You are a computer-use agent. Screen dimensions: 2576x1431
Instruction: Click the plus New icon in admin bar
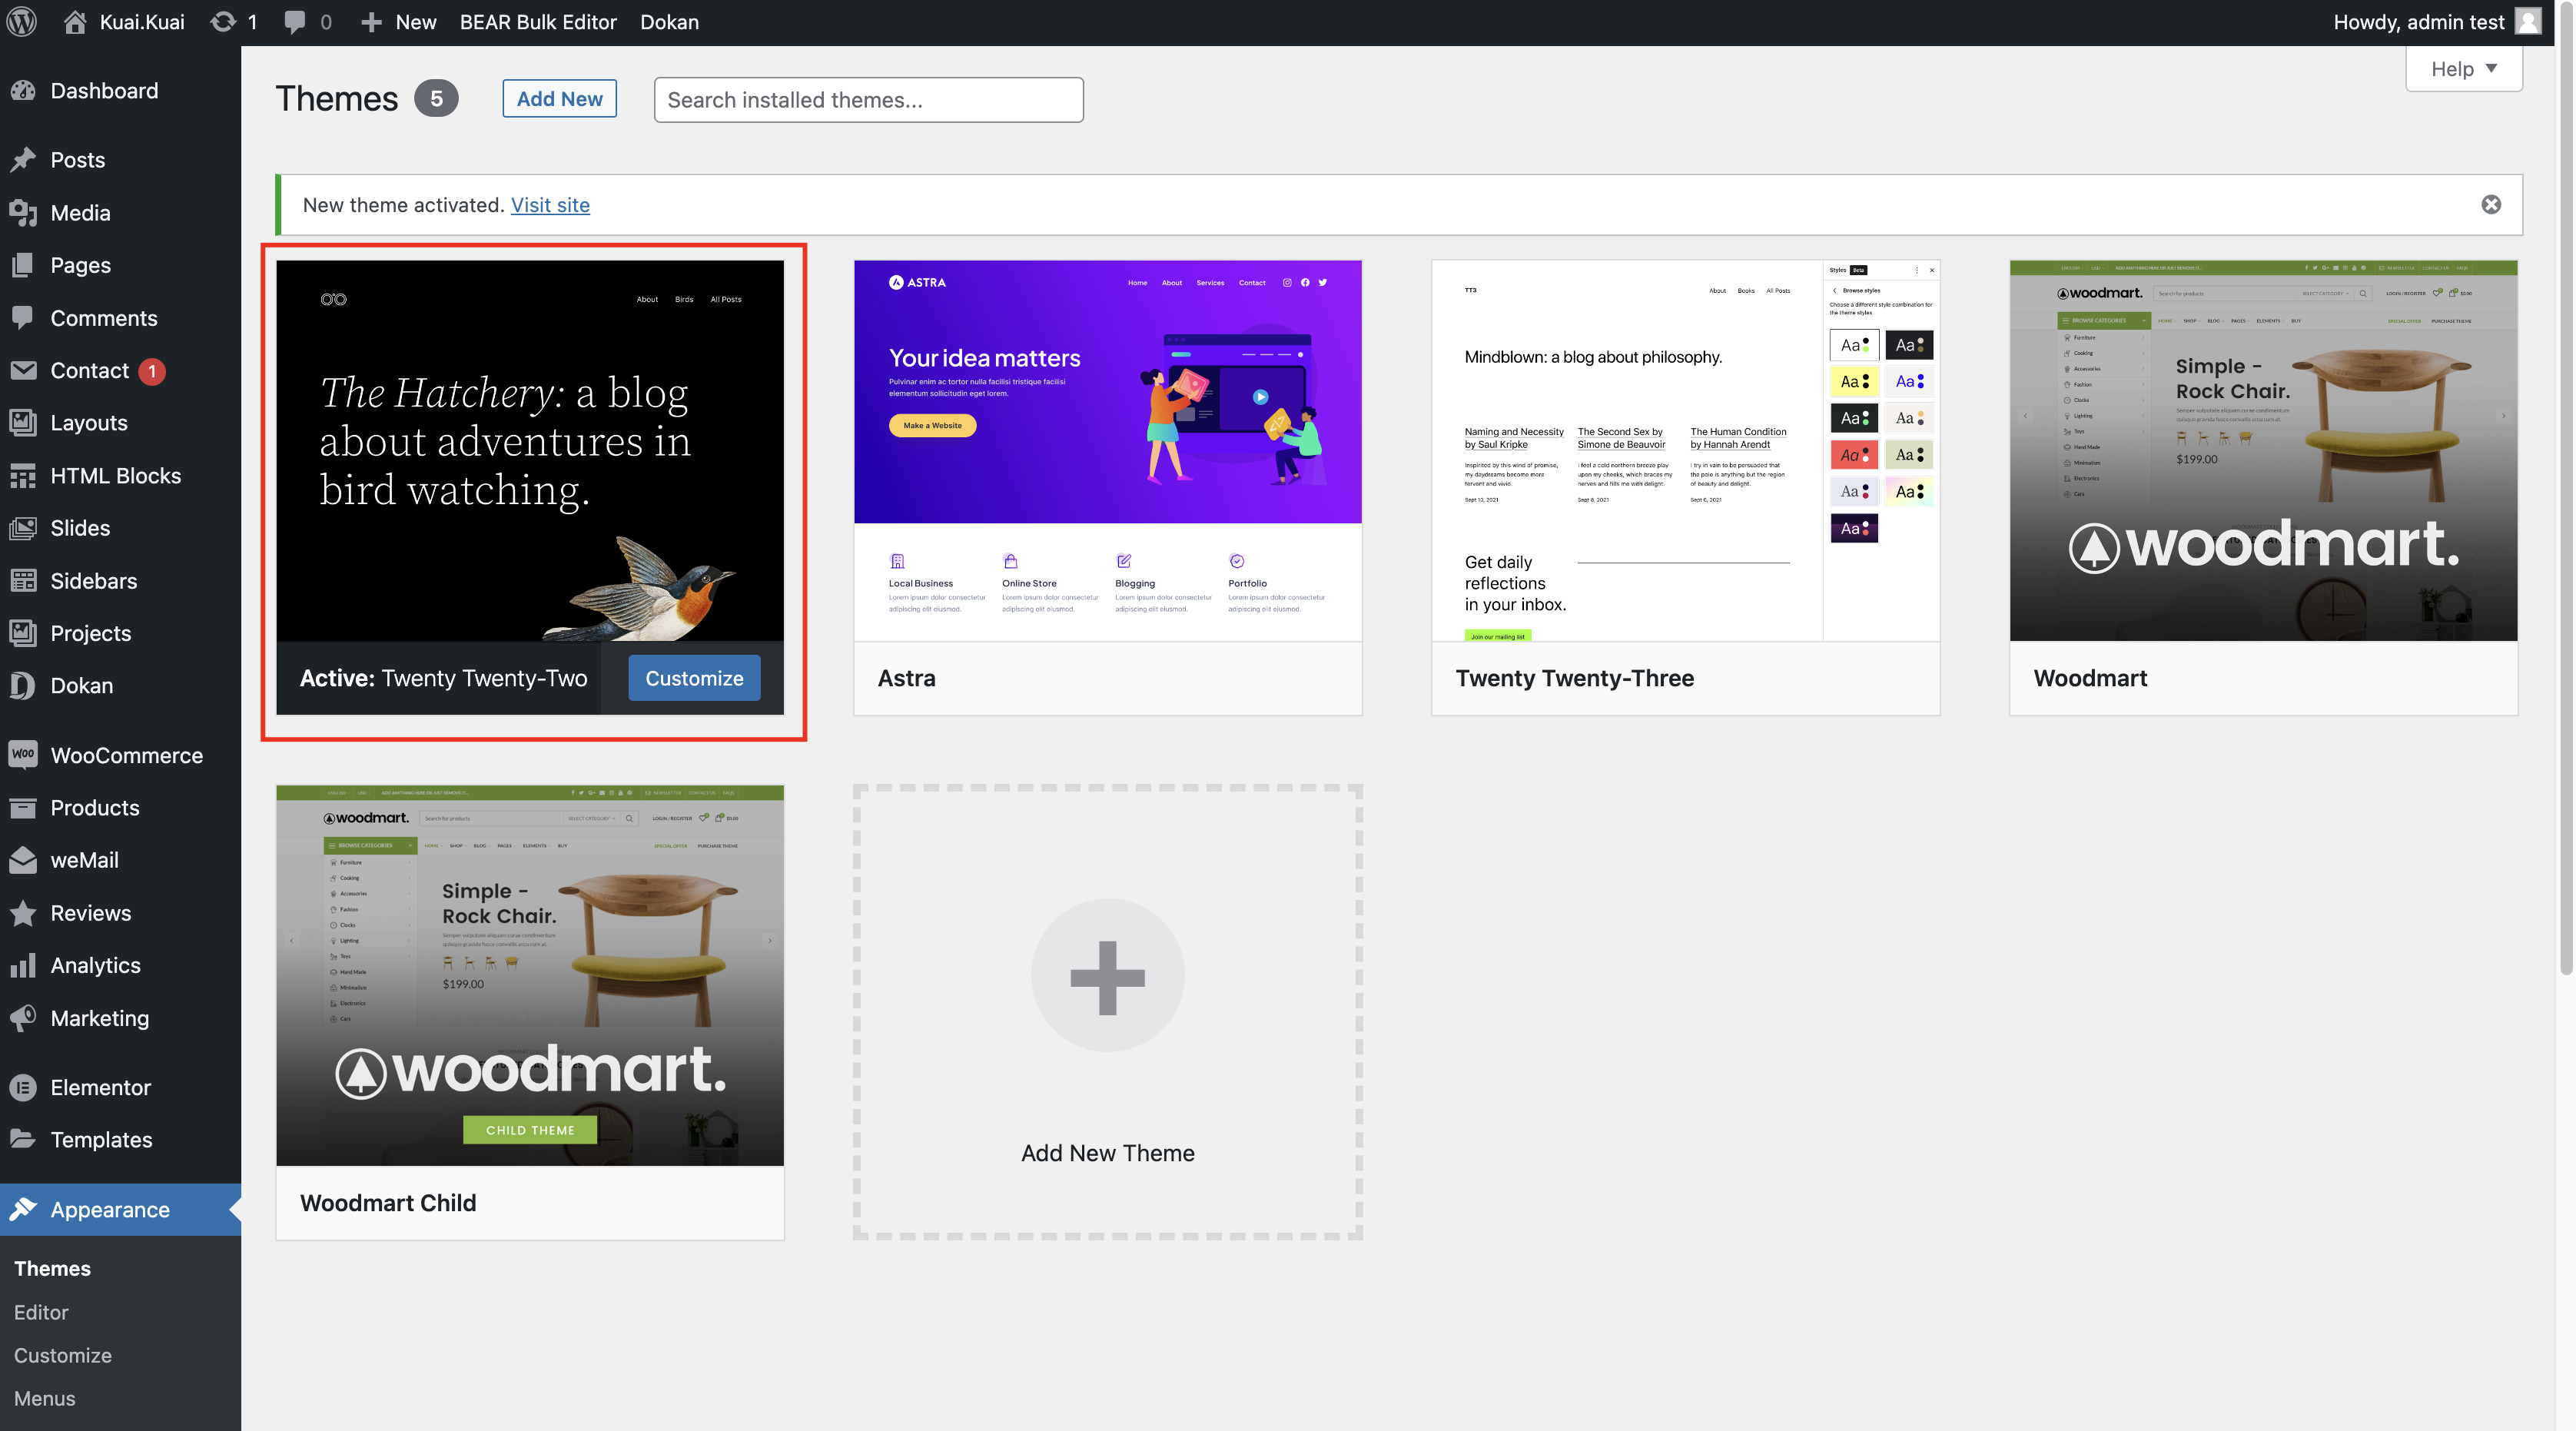click(371, 22)
